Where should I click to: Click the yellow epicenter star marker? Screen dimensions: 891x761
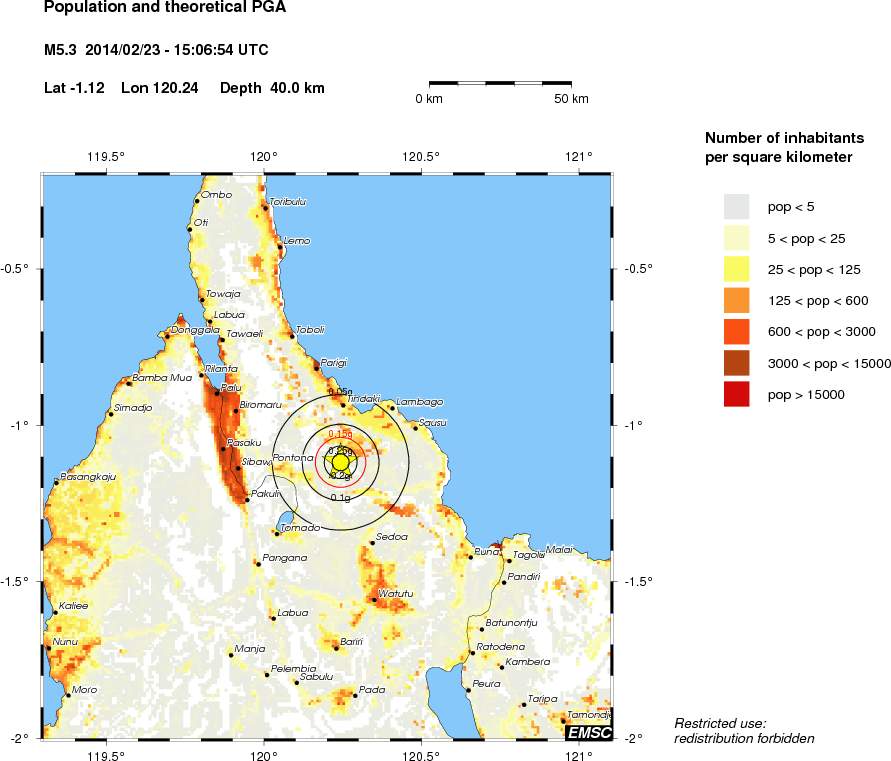[341, 462]
